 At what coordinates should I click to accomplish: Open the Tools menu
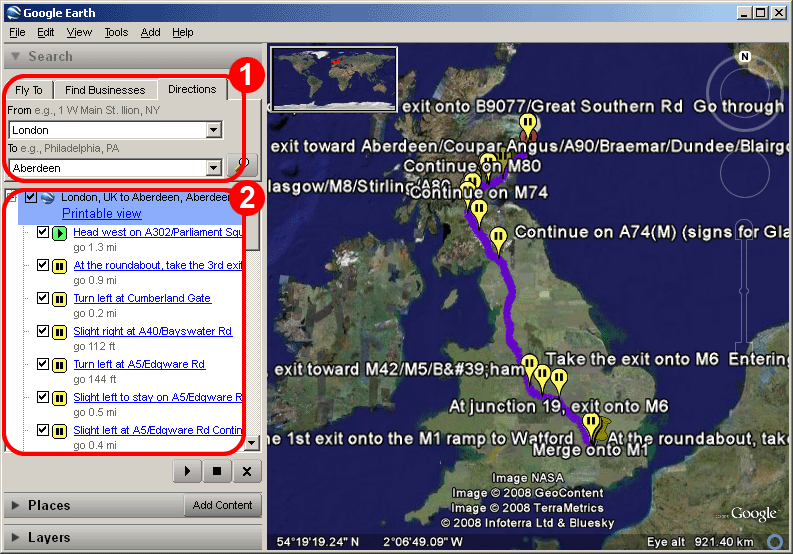point(116,32)
